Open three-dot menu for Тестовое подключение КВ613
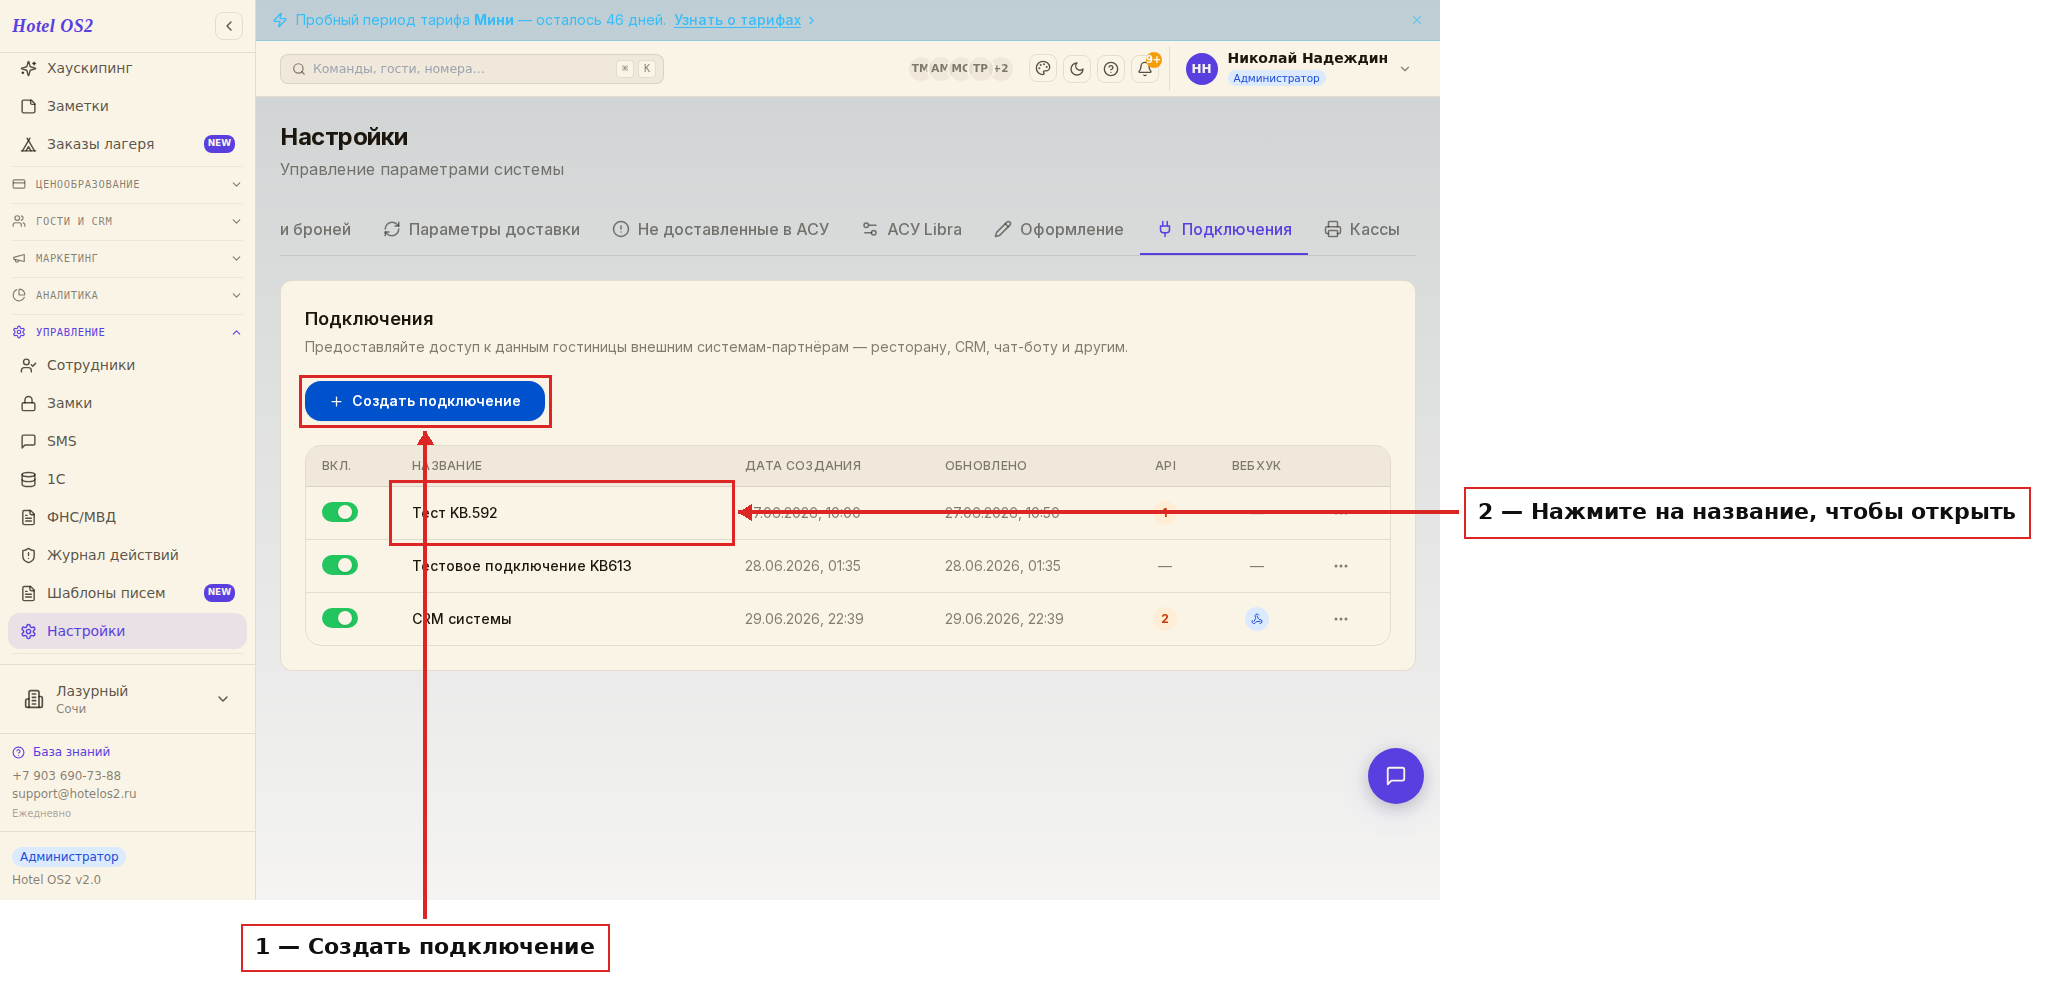 point(1341,566)
